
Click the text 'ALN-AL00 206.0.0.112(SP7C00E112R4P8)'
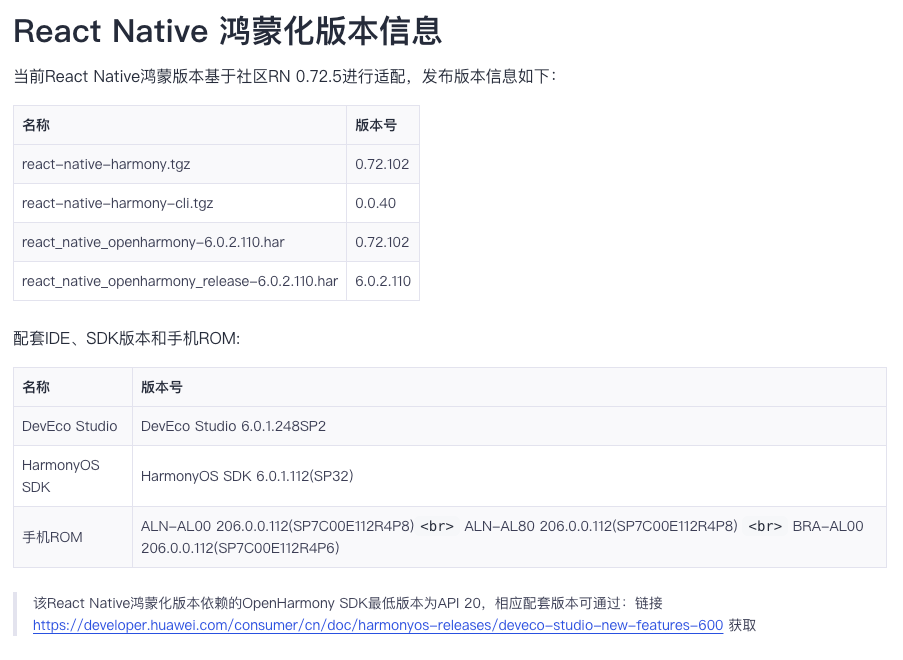click(278, 526)
